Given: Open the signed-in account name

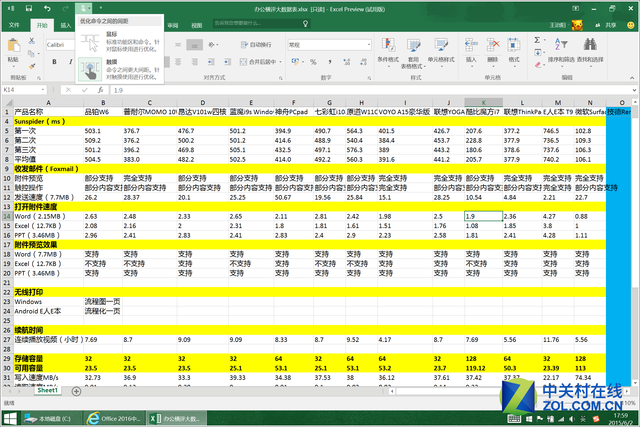Looking at the screenshot, I should [x=558, y=25].
